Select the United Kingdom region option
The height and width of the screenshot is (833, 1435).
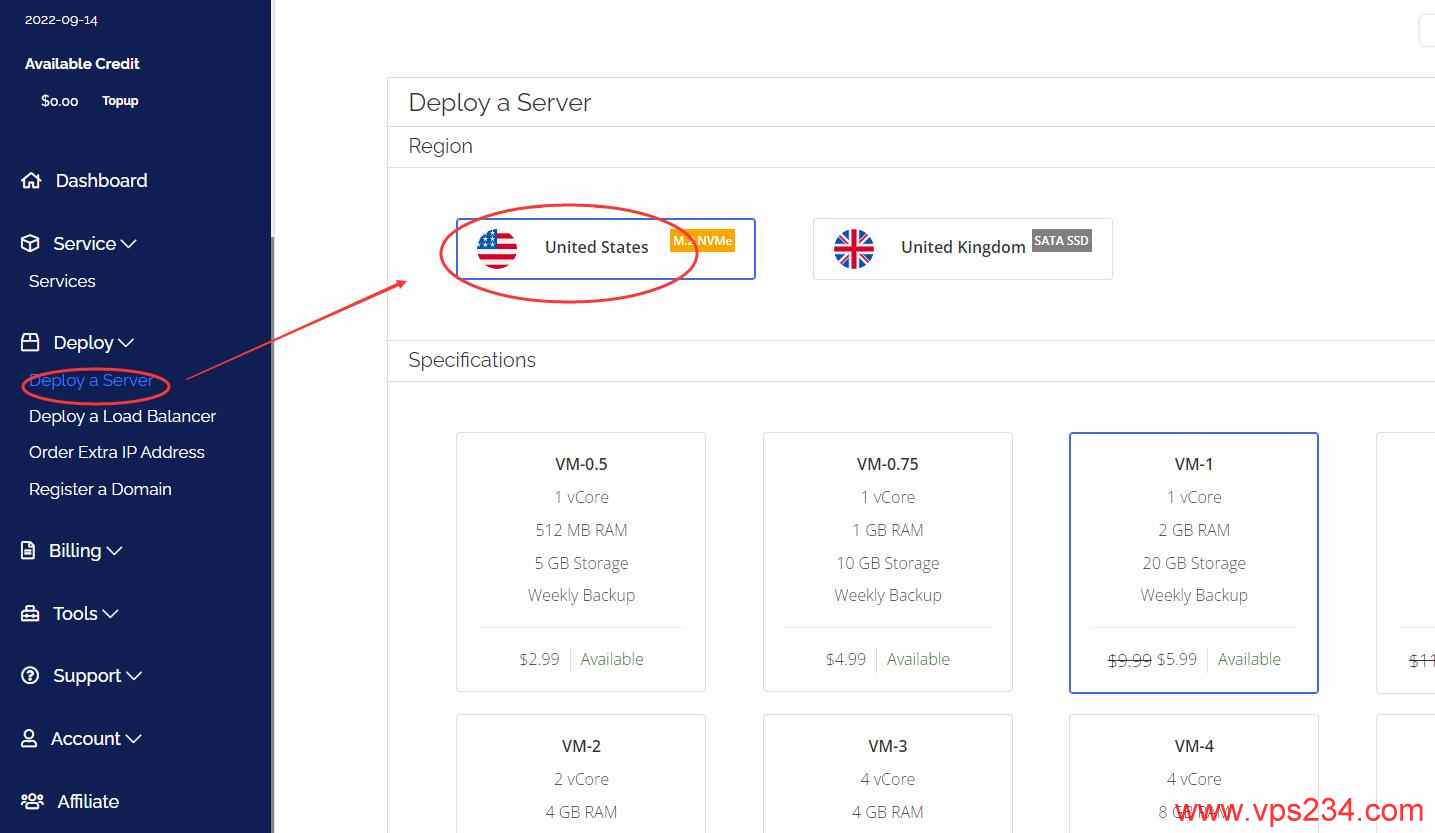click(x=962, y=248)
